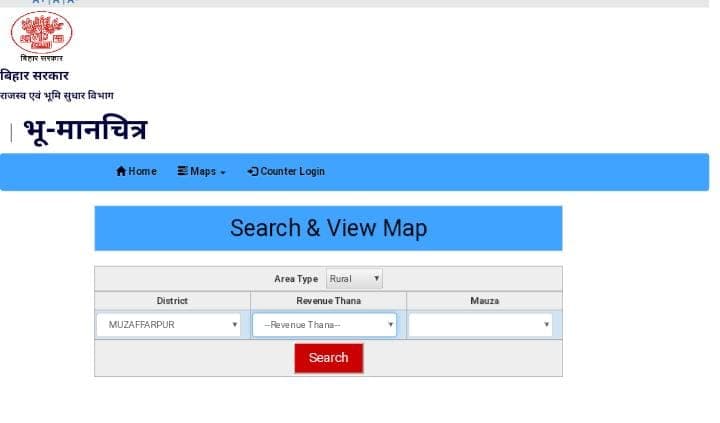Open the Maps dropdown caret
This screenshot has height=423, width=720.
(223, 173)
